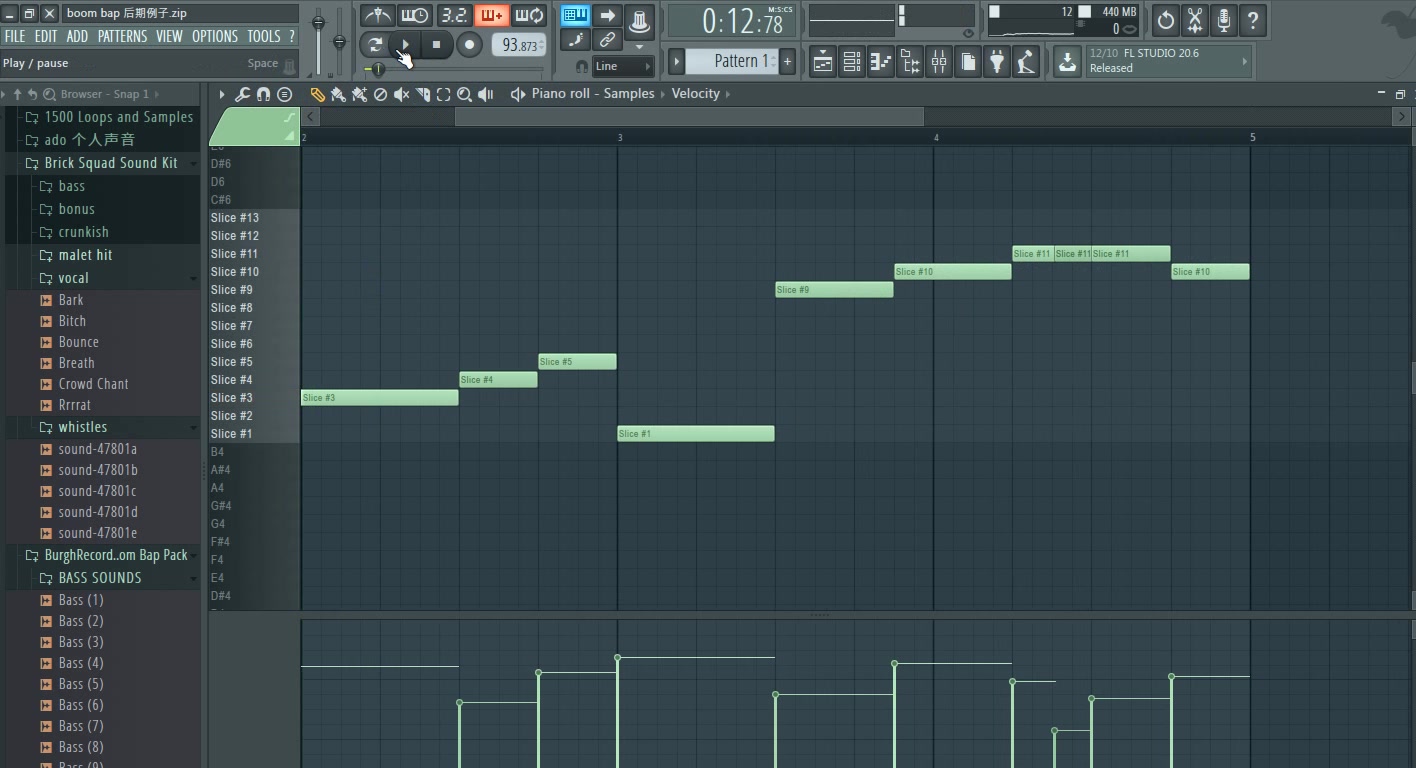This screenshot has width=1416, height=768.
Task: Open the OPTIONS menu
Action: pyautogui.click(x=215, y=36)
